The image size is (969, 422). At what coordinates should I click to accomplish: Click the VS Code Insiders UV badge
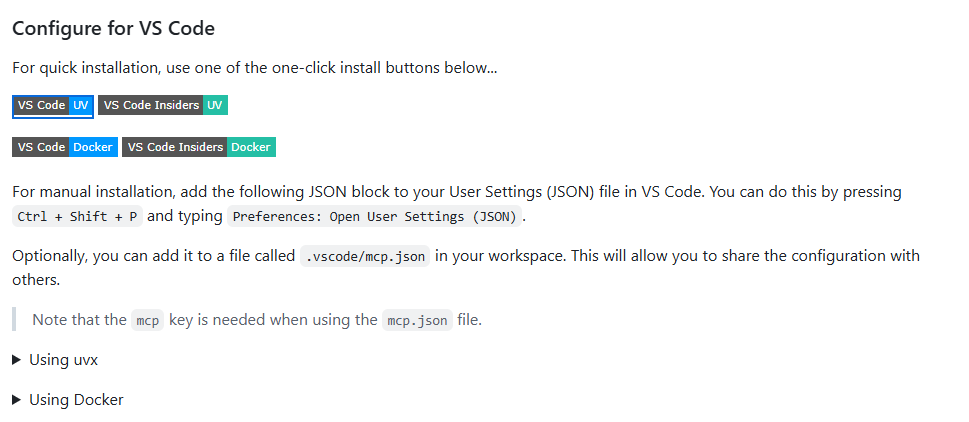(163, 106)
